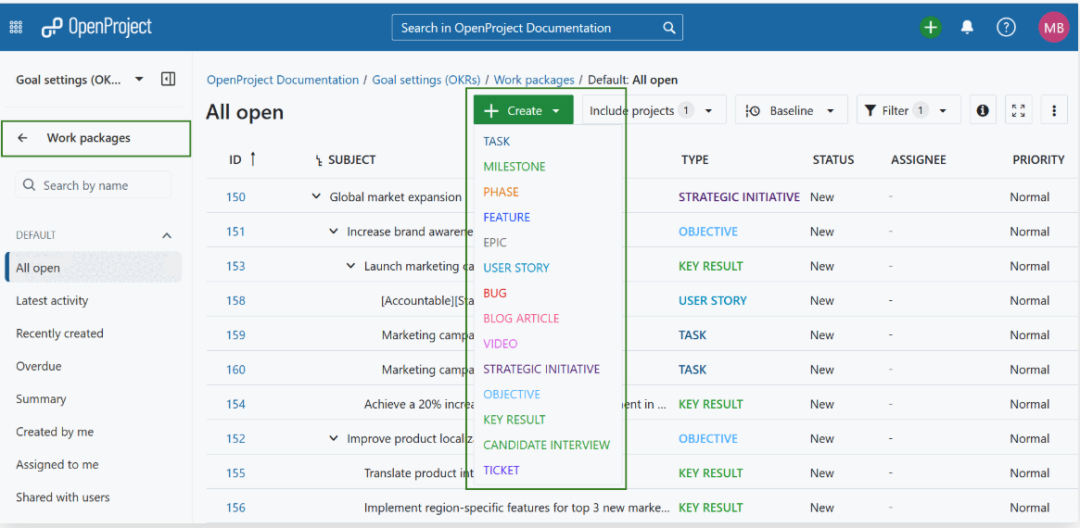Click the MB user avatar
The height and width of the screenshot is (528, 1080).
point(1053,27)
